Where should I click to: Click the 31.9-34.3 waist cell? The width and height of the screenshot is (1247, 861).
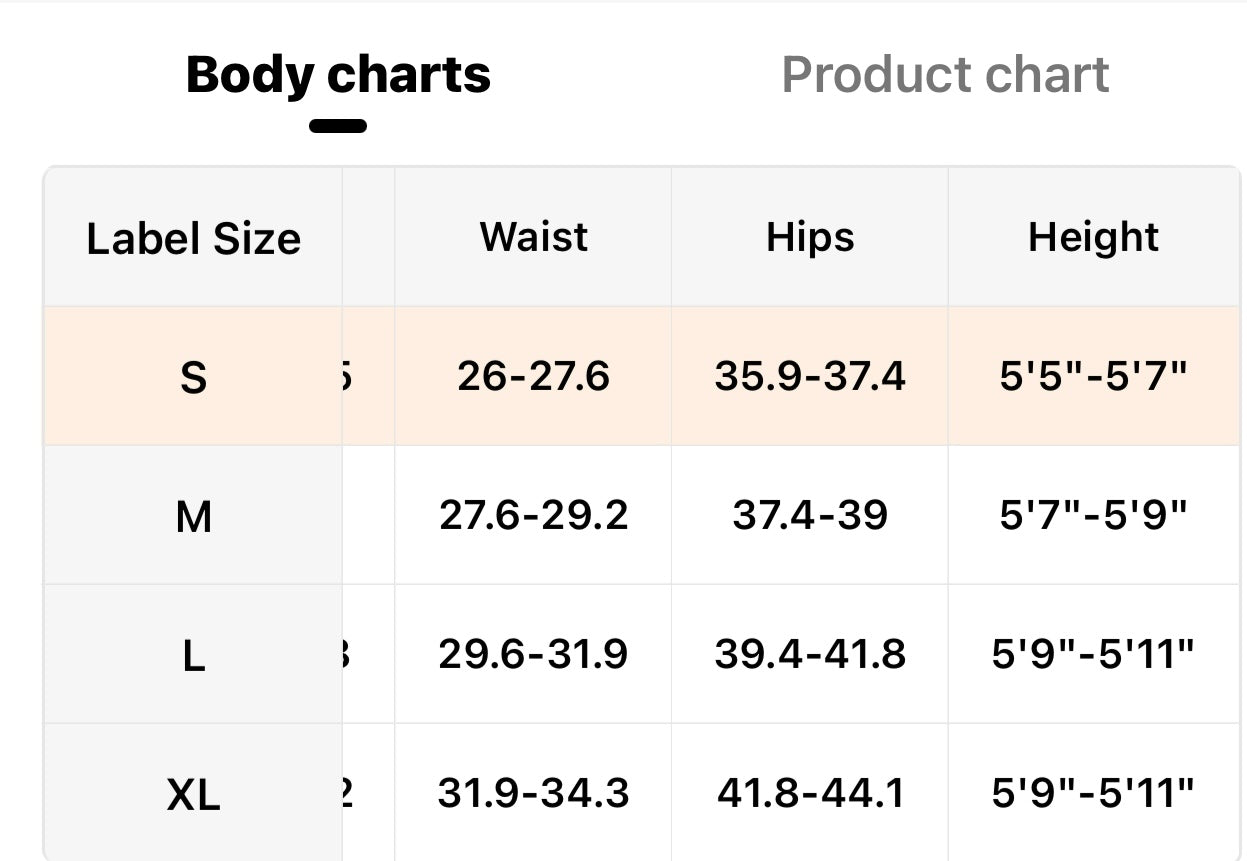click(533, 793)
